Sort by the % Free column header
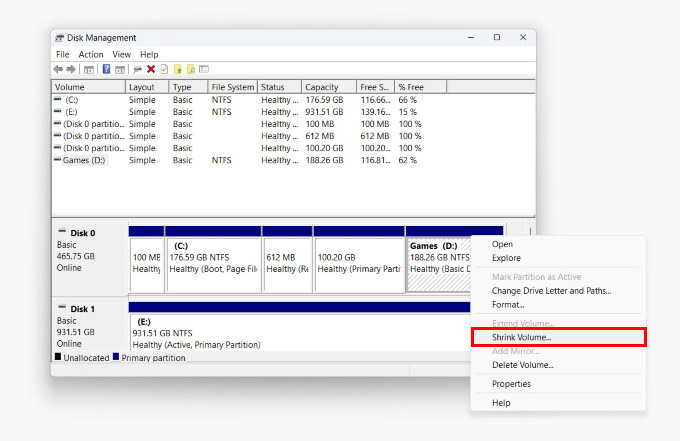This screenshot has width=680, height=441. pyautogui.click(x=420, y=87)
